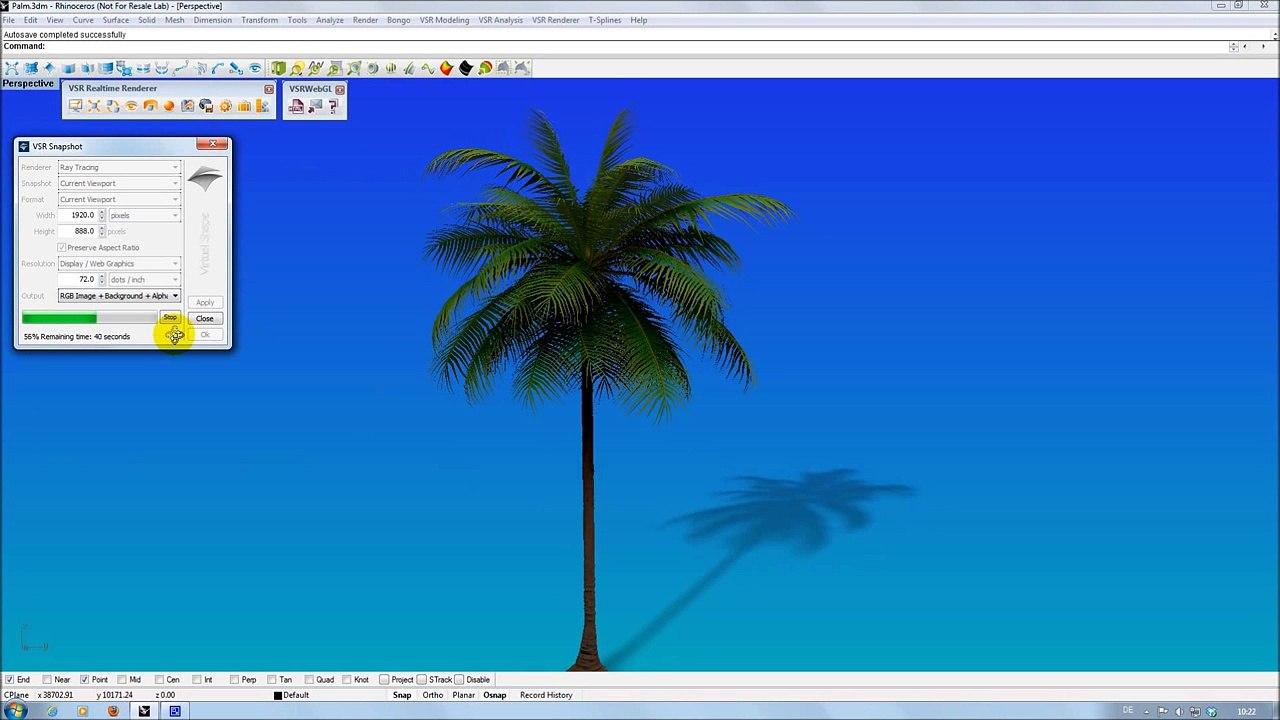Click the circular rotate arrows icon in VSR Realtime Renderer
The height and width of the screenshot is (720, 1280).
[x=113, y=106]
